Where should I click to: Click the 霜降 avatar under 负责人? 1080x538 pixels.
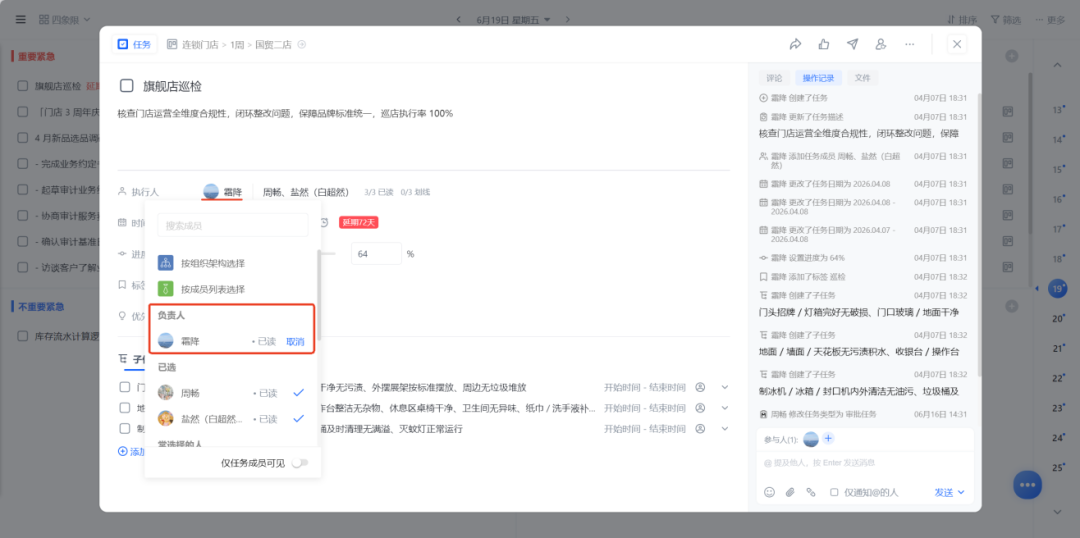(x=165, y=341)
